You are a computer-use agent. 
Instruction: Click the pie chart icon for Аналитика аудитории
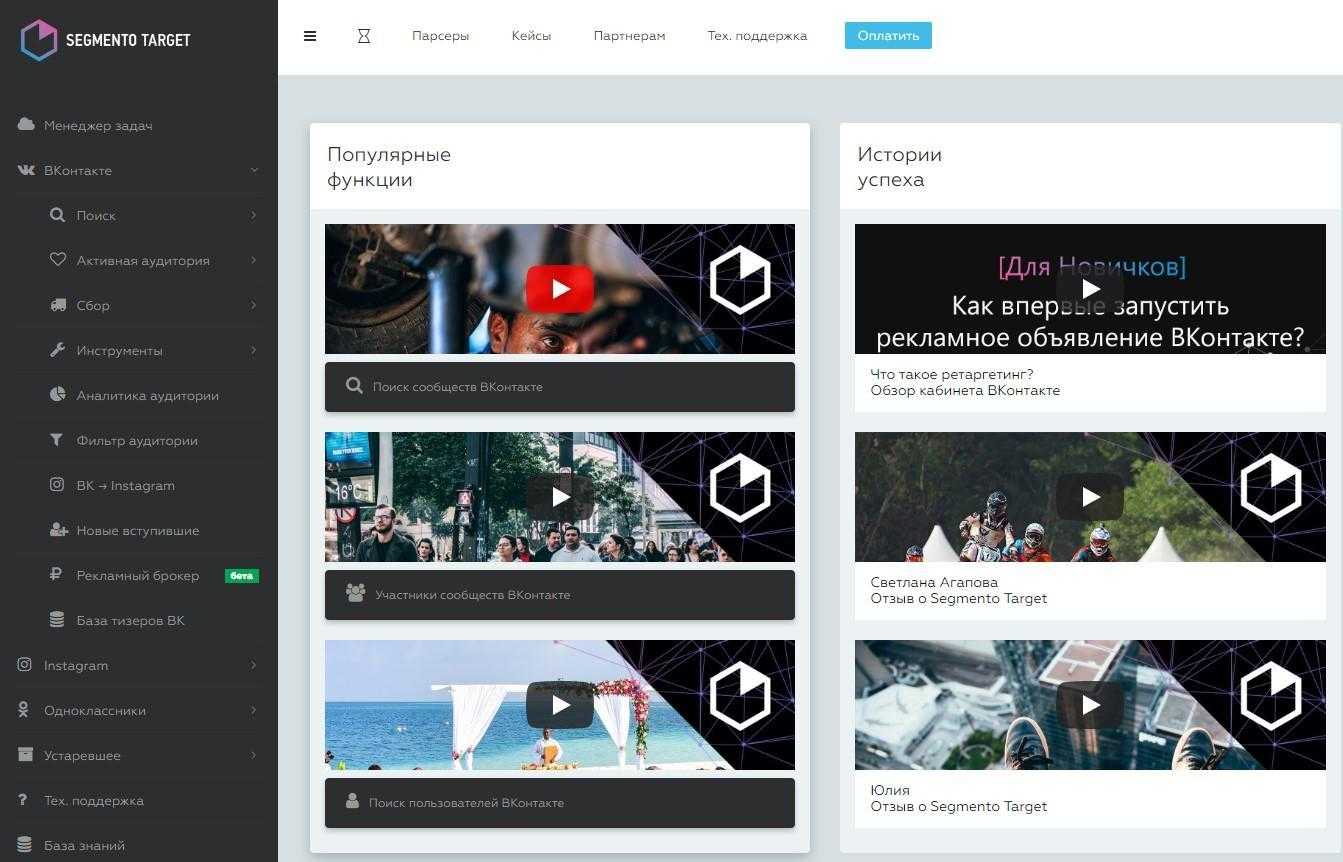57,395
